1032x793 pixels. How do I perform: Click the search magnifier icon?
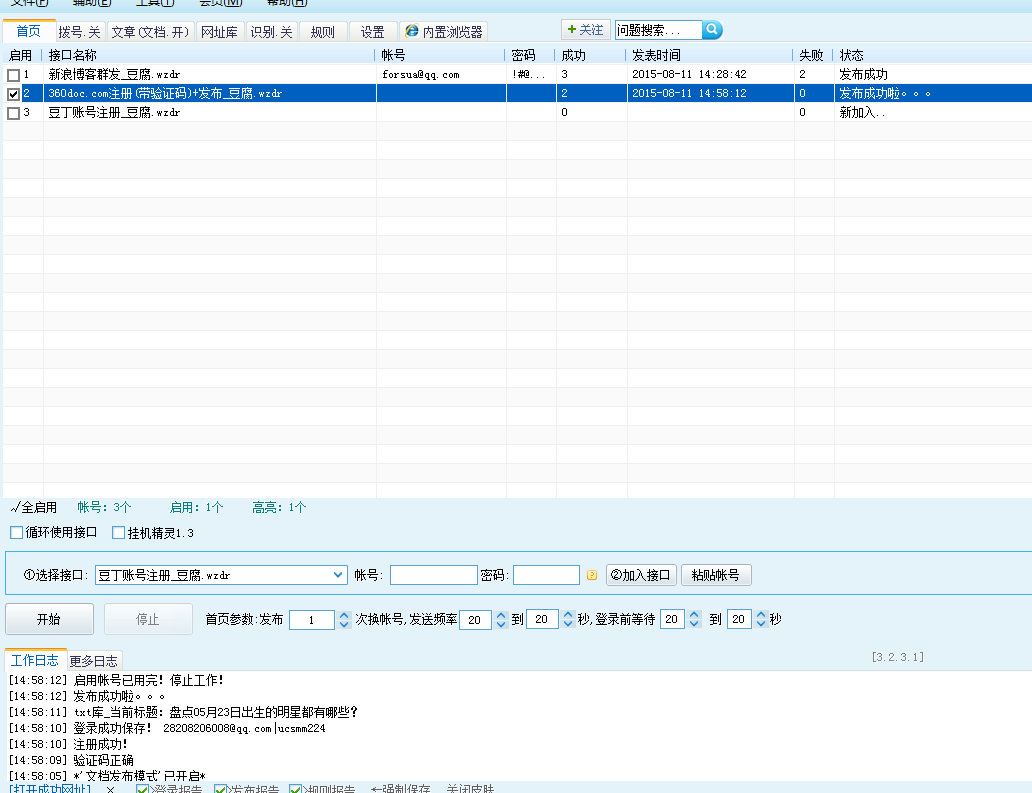click(712, 30)
